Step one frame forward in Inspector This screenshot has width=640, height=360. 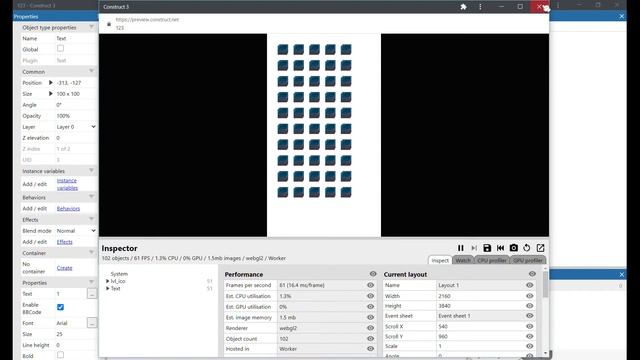tap(474, 248)
